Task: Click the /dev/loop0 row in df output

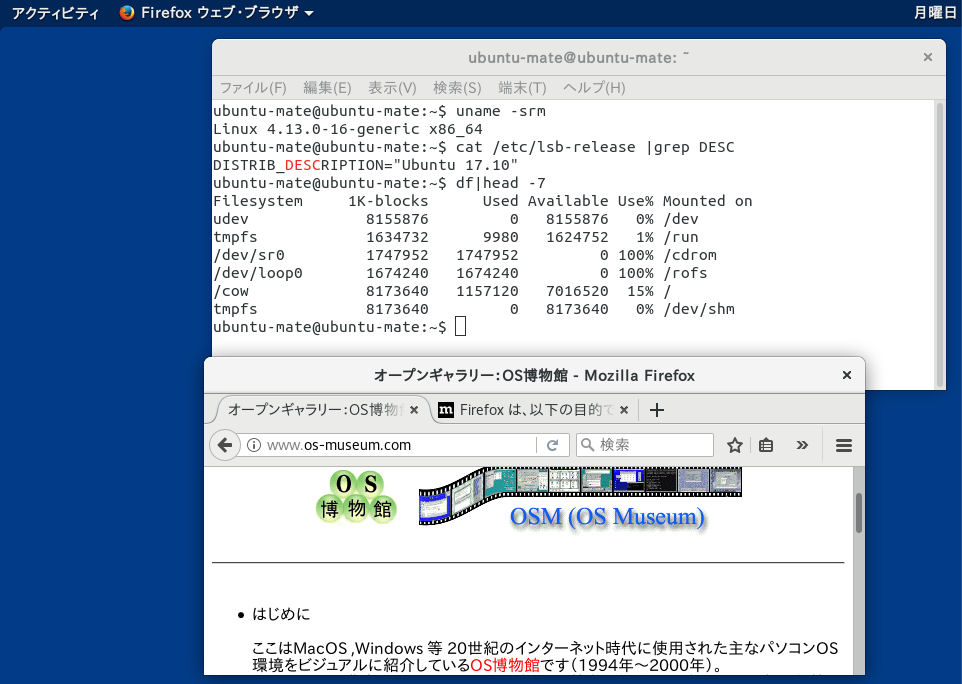Action: [460, 273]
